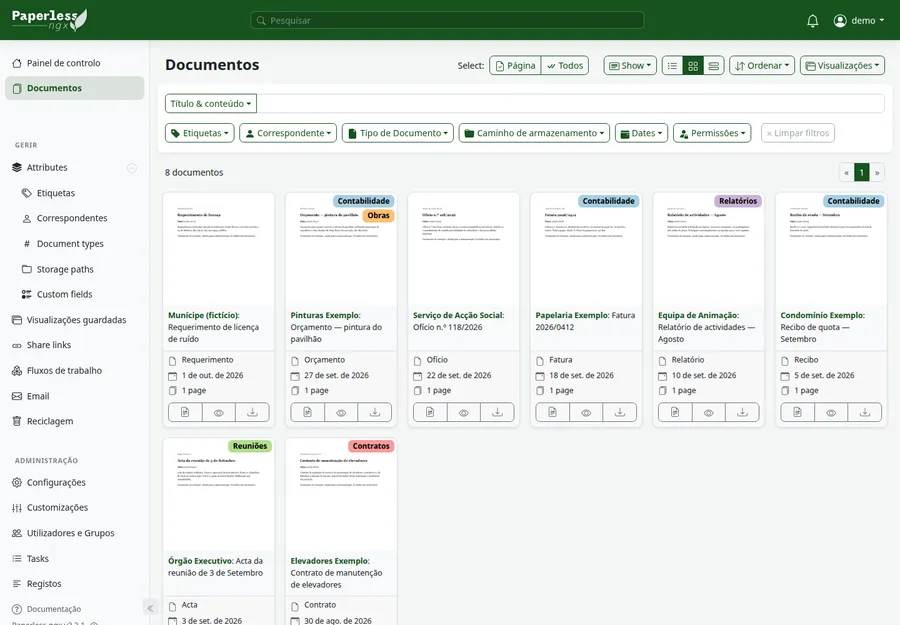The width and height of the screenshot is (900, 625).
Task: Open Configurações settings
Action: tap(75, 483)
